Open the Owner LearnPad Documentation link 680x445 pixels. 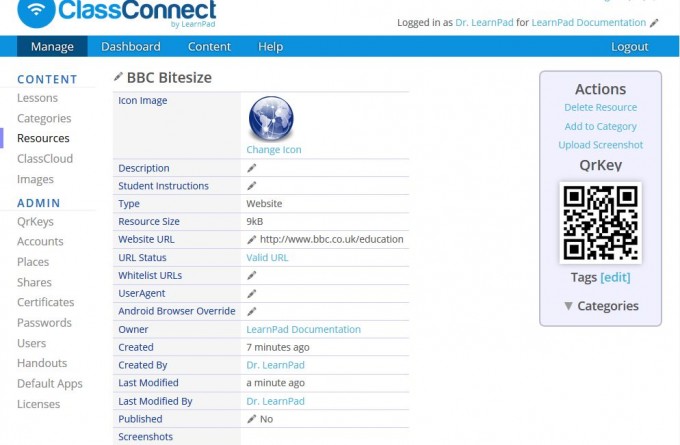304,330
